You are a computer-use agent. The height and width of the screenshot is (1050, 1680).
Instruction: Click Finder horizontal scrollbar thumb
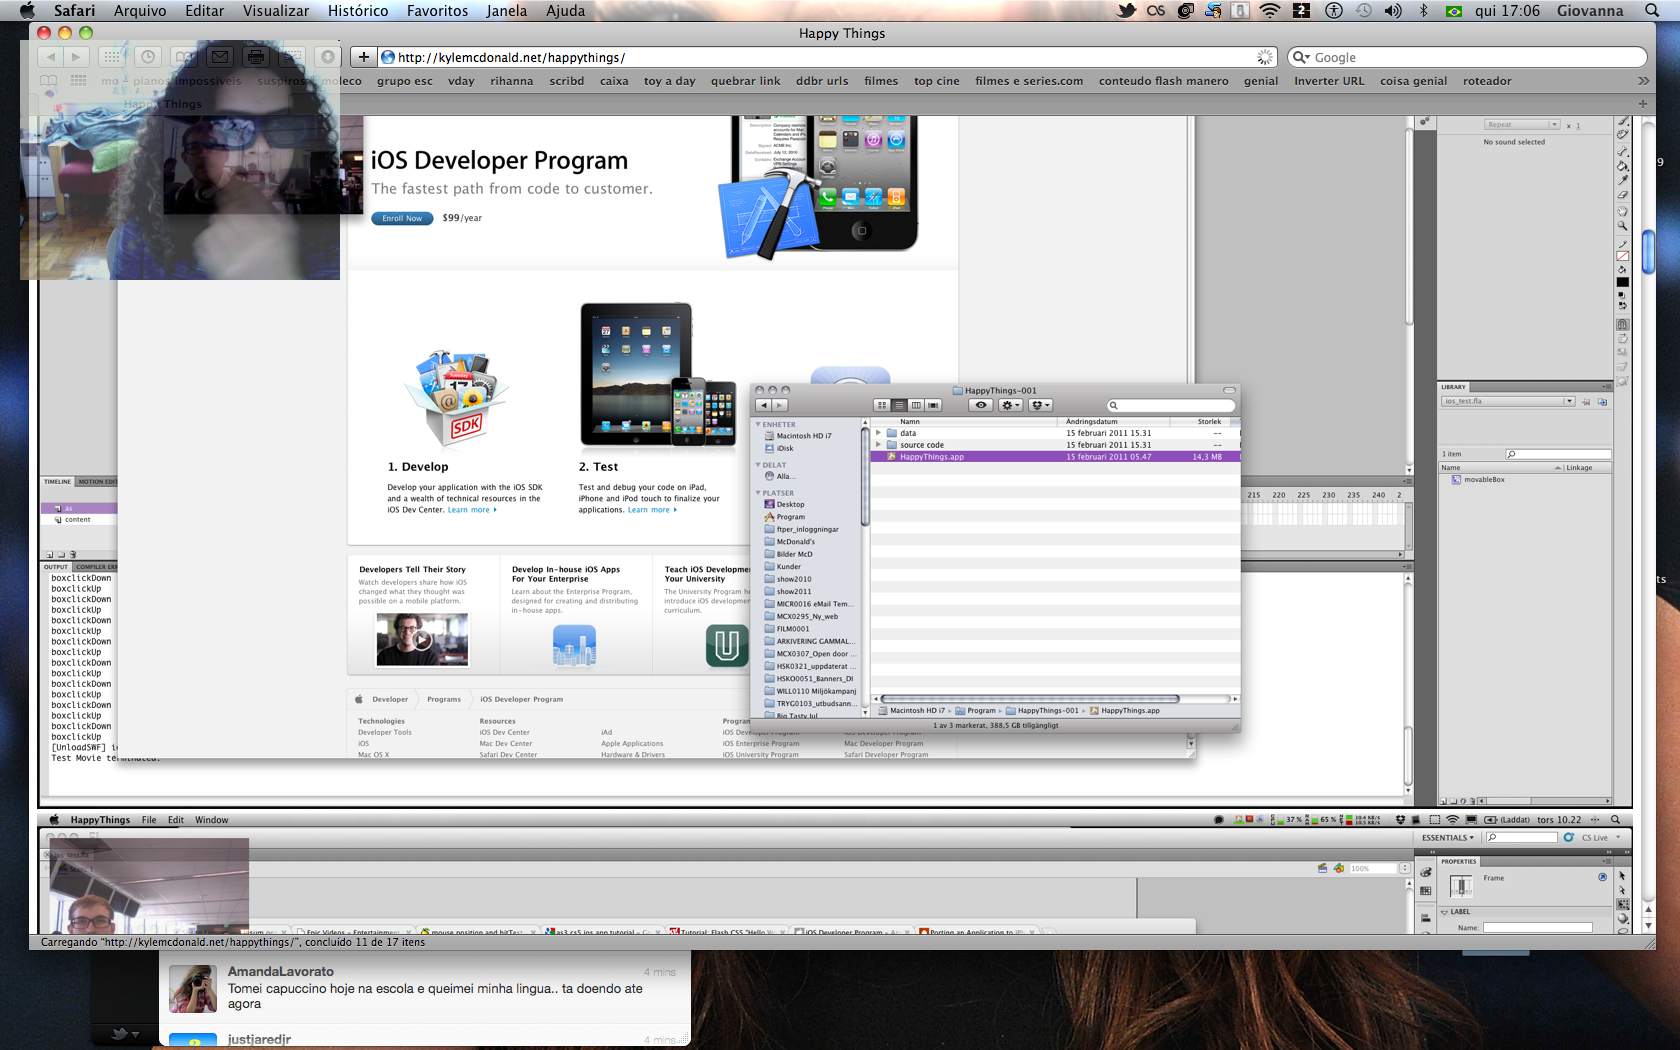coord(1030,699)
